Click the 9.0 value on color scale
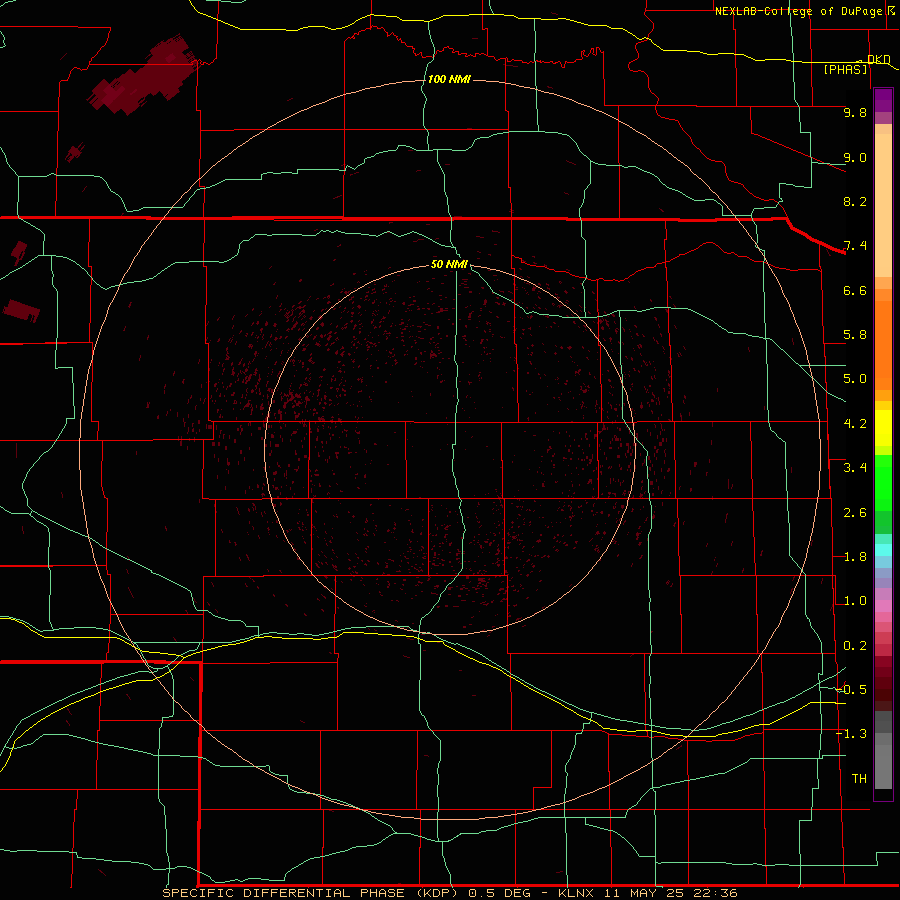 pos(855,157)
